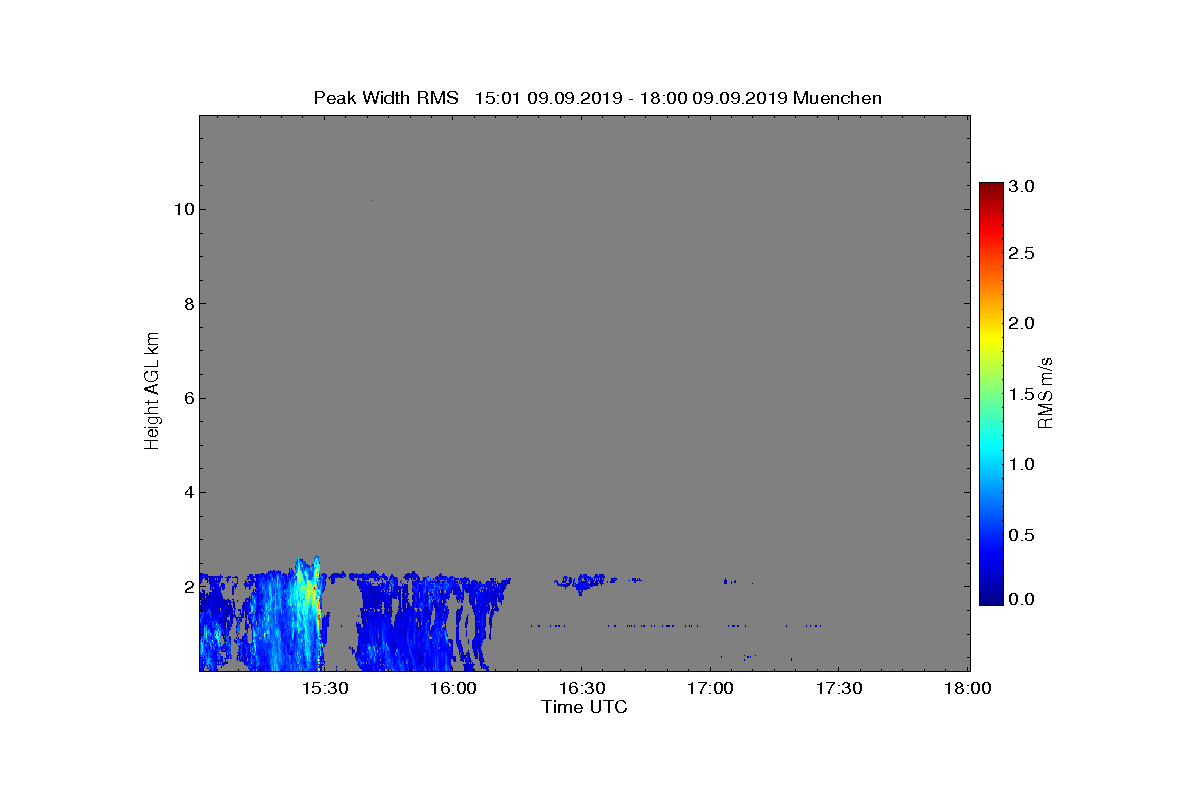Screen dimensions: 1200x800
Task: Click the RMS colorbar gradient
Action: point(991,393)
